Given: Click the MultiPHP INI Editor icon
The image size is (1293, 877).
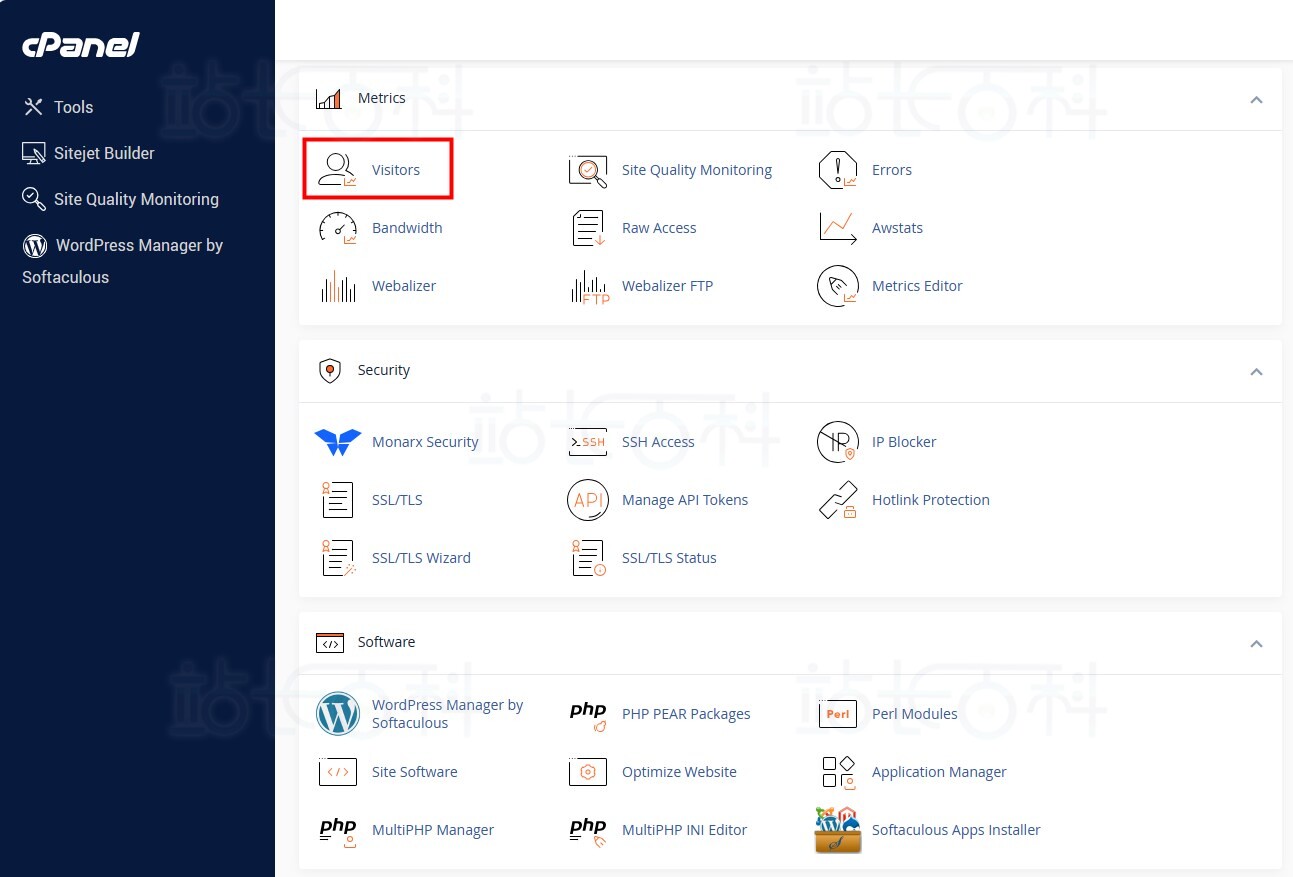Looking at the screenshot, I should pyautogui.click(x=588, y=831).
